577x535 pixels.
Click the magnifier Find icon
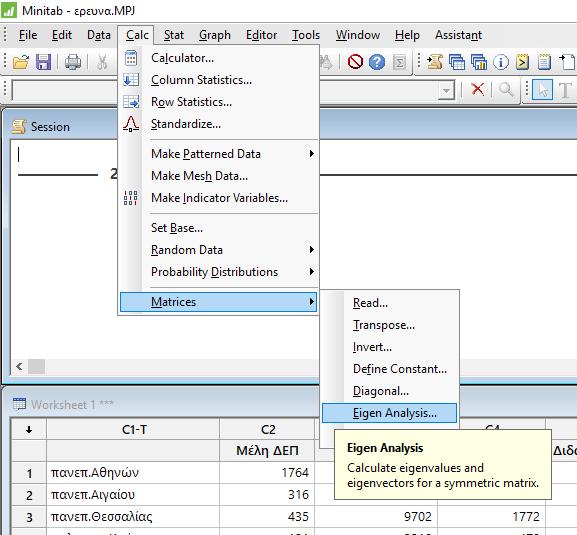(506, 89)
